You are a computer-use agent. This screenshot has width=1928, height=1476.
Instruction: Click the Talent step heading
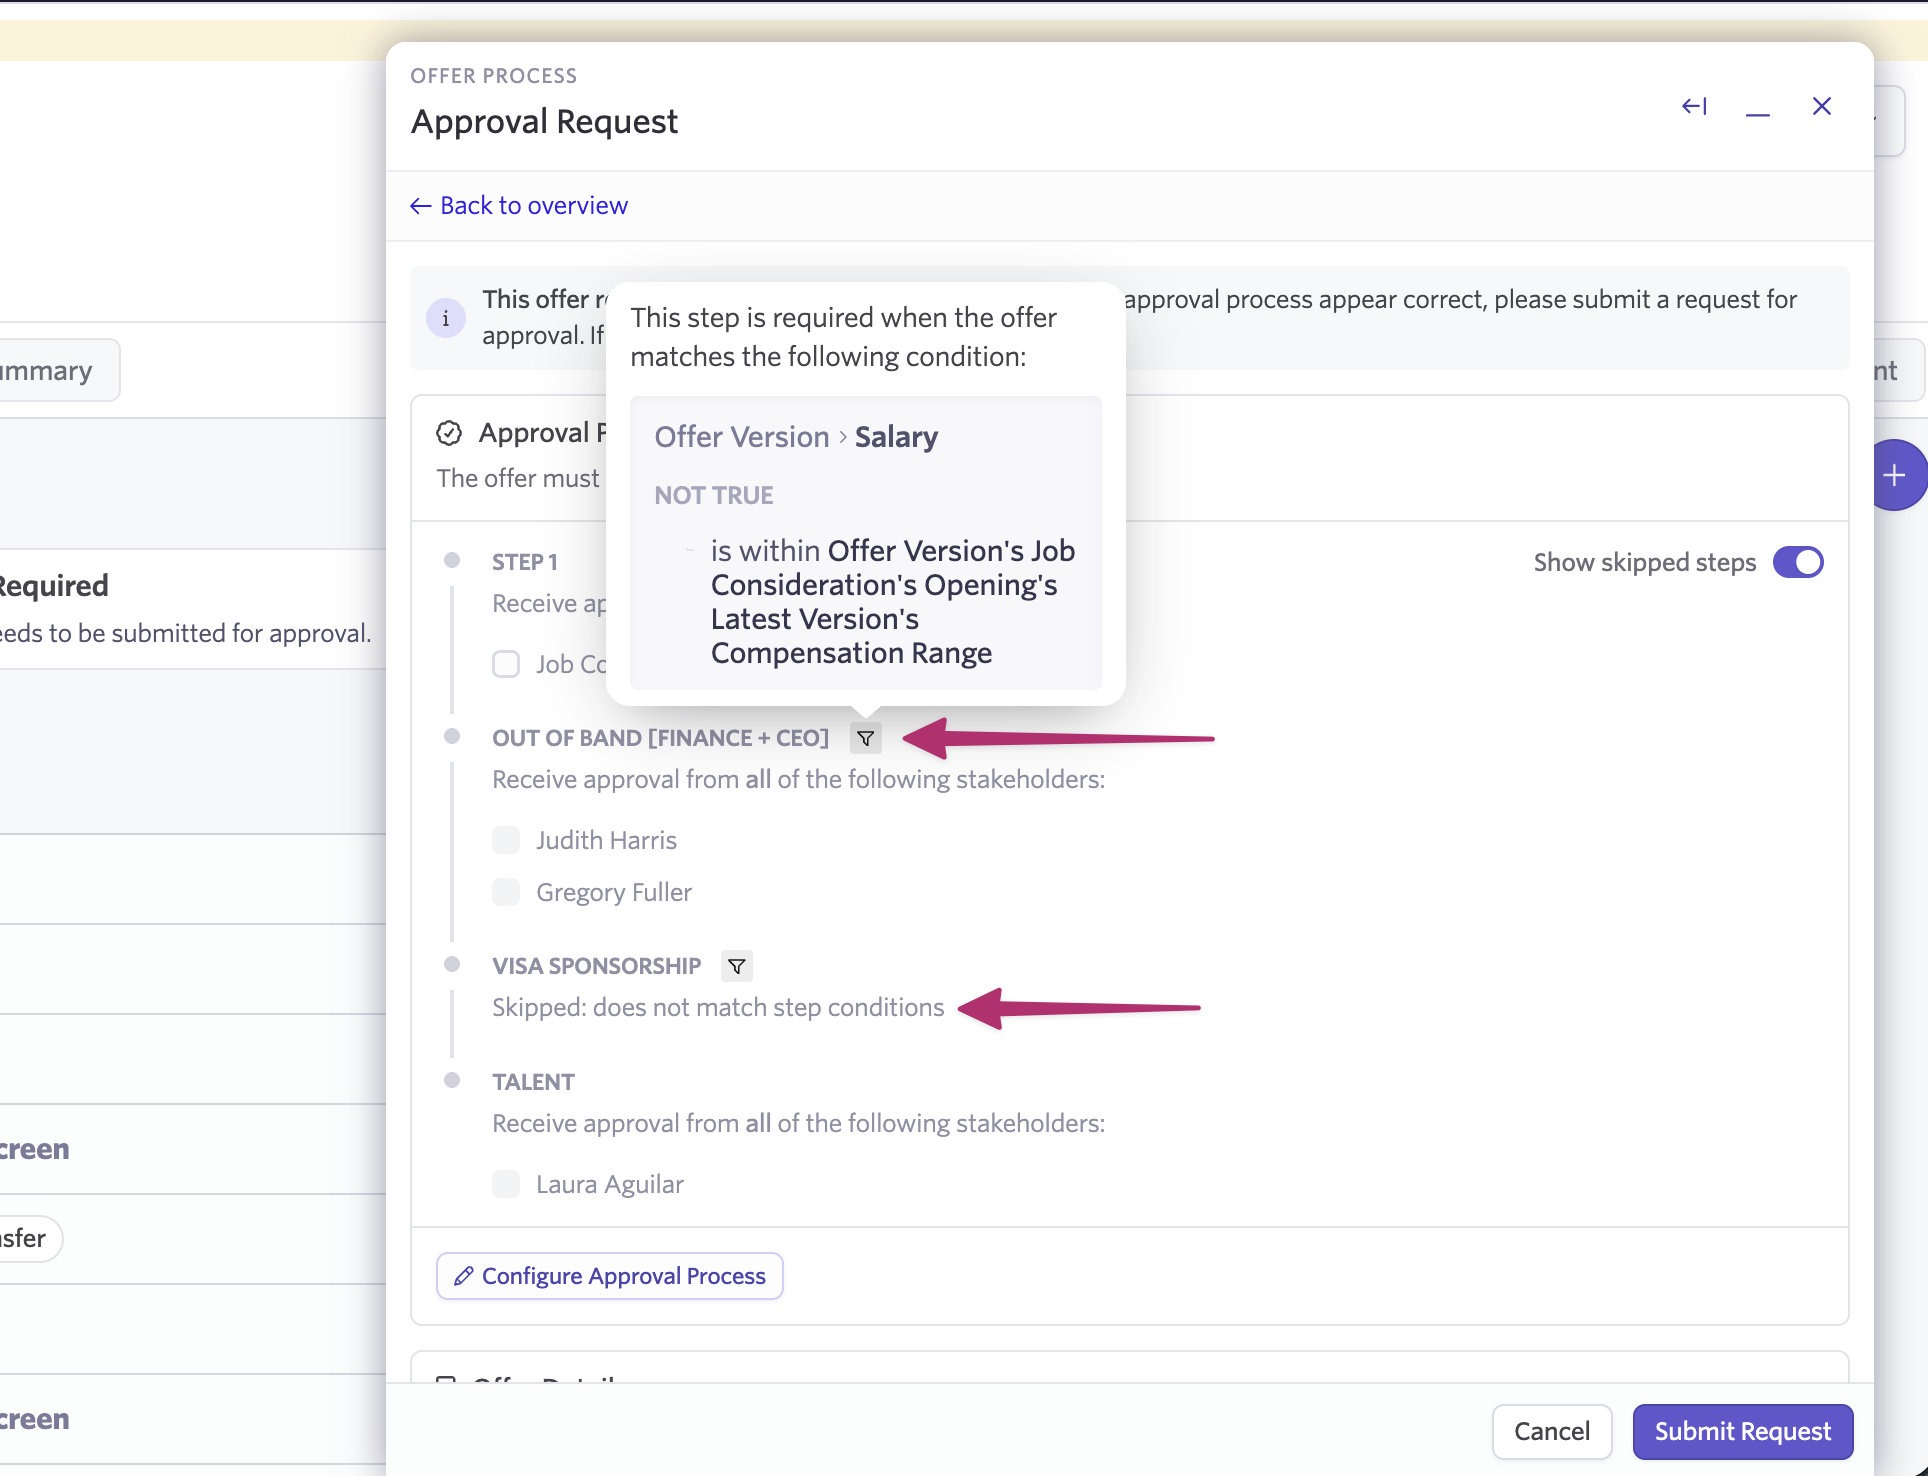click(533, 1082)
